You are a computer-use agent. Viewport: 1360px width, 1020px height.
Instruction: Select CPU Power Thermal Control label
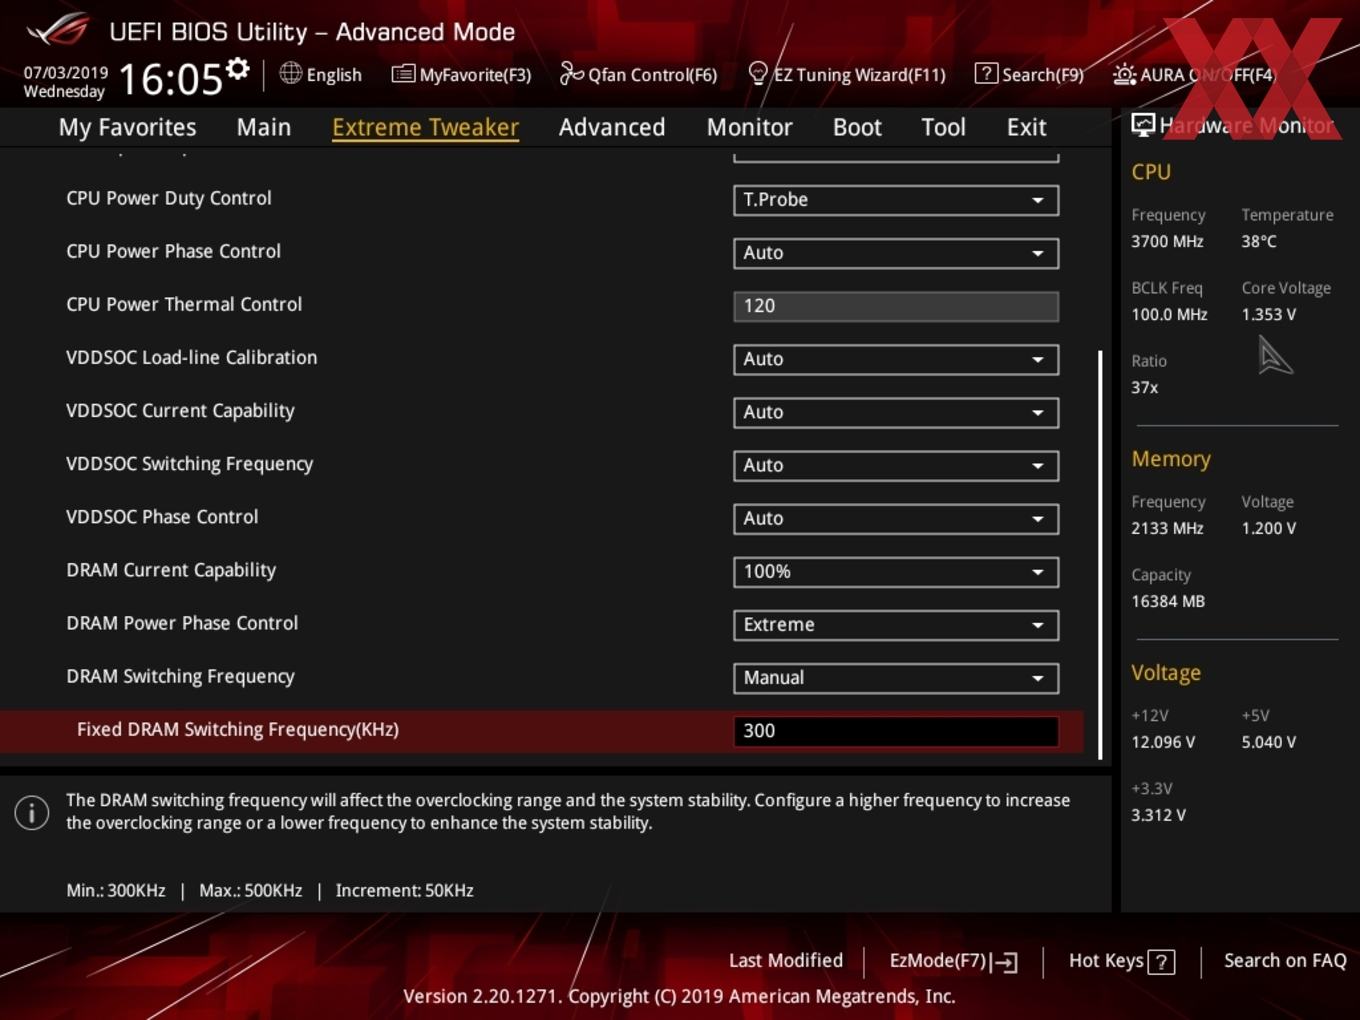coord(184,304)
